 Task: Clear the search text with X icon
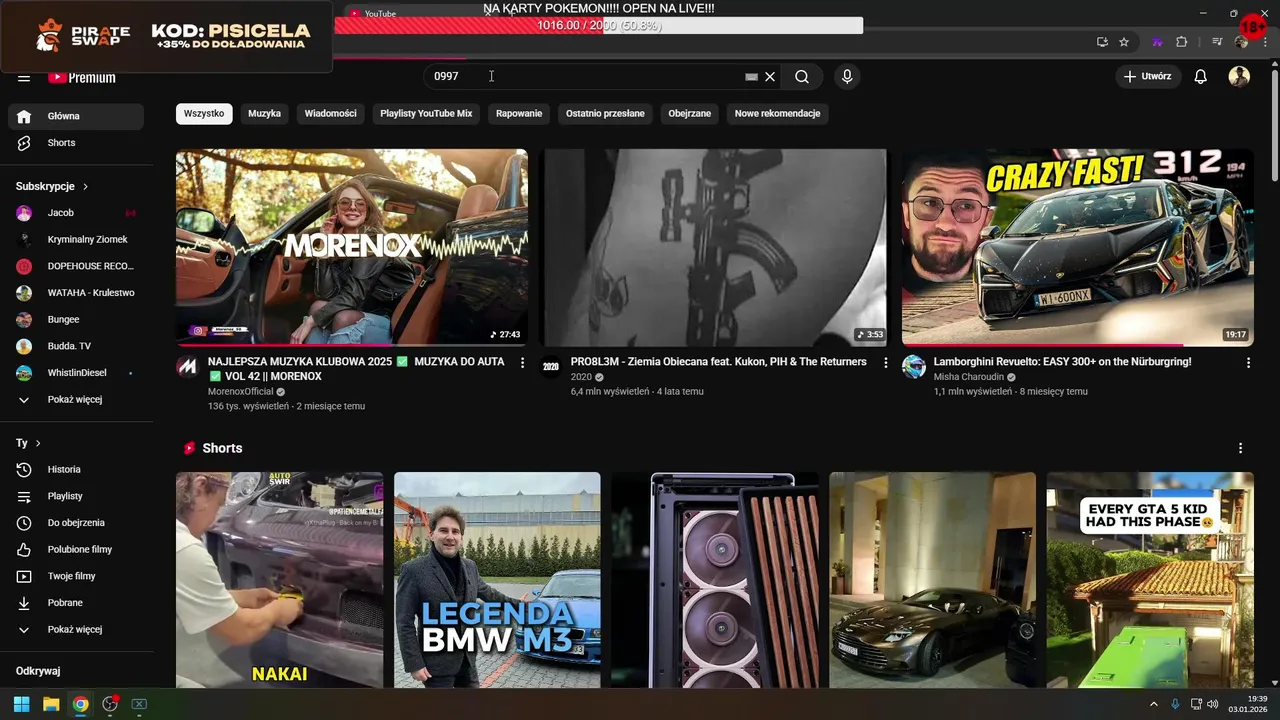pos(770,77)
